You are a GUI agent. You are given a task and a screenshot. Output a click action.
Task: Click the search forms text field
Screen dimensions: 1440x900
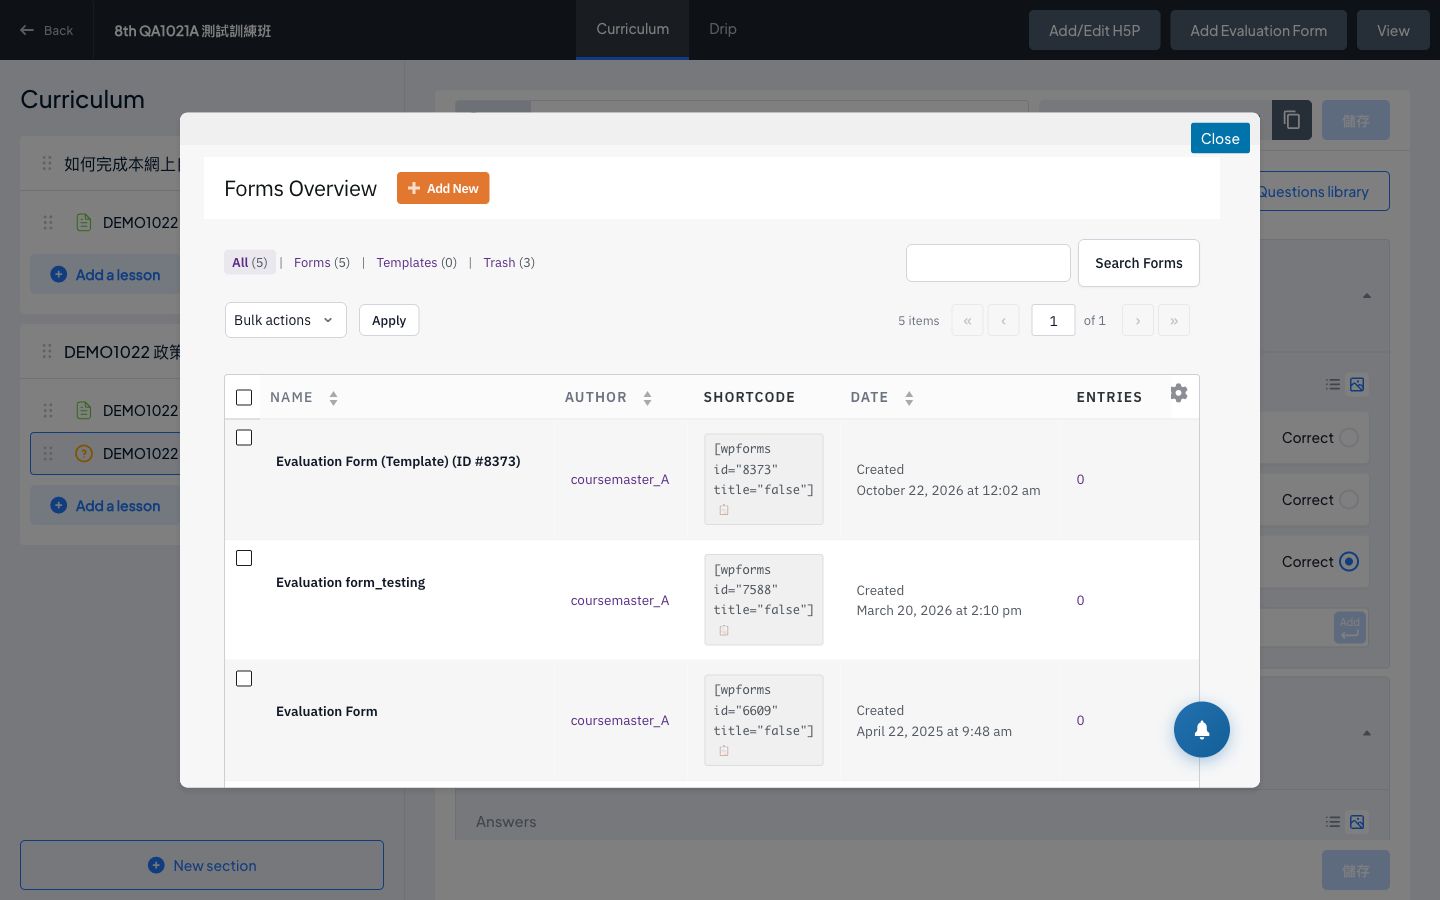tap(988, 263)
